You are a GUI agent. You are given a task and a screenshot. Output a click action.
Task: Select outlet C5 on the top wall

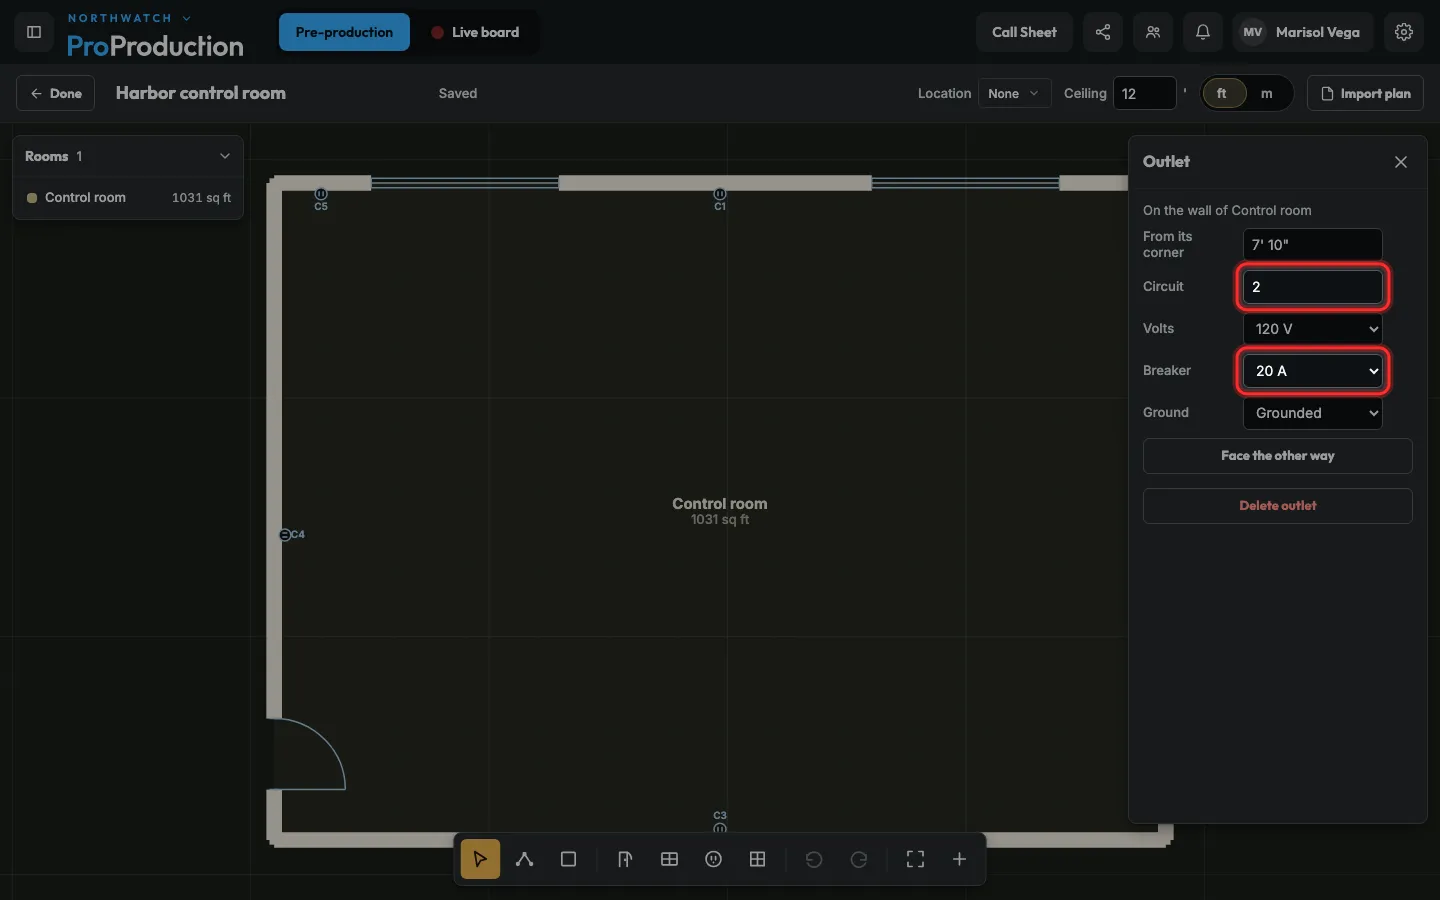pos(321,194)
